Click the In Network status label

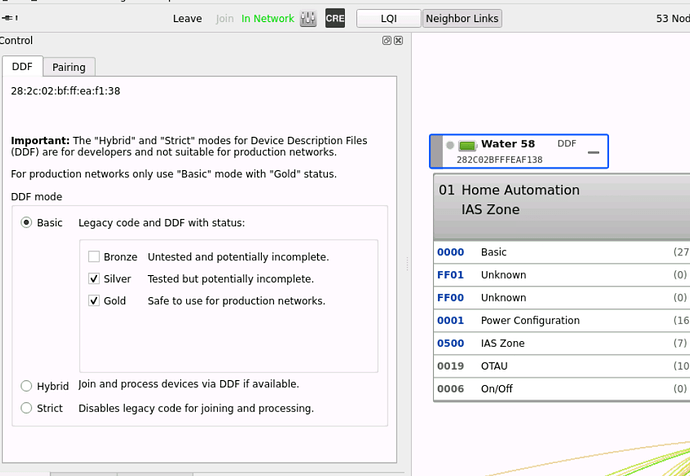click(x=268, y=18)
